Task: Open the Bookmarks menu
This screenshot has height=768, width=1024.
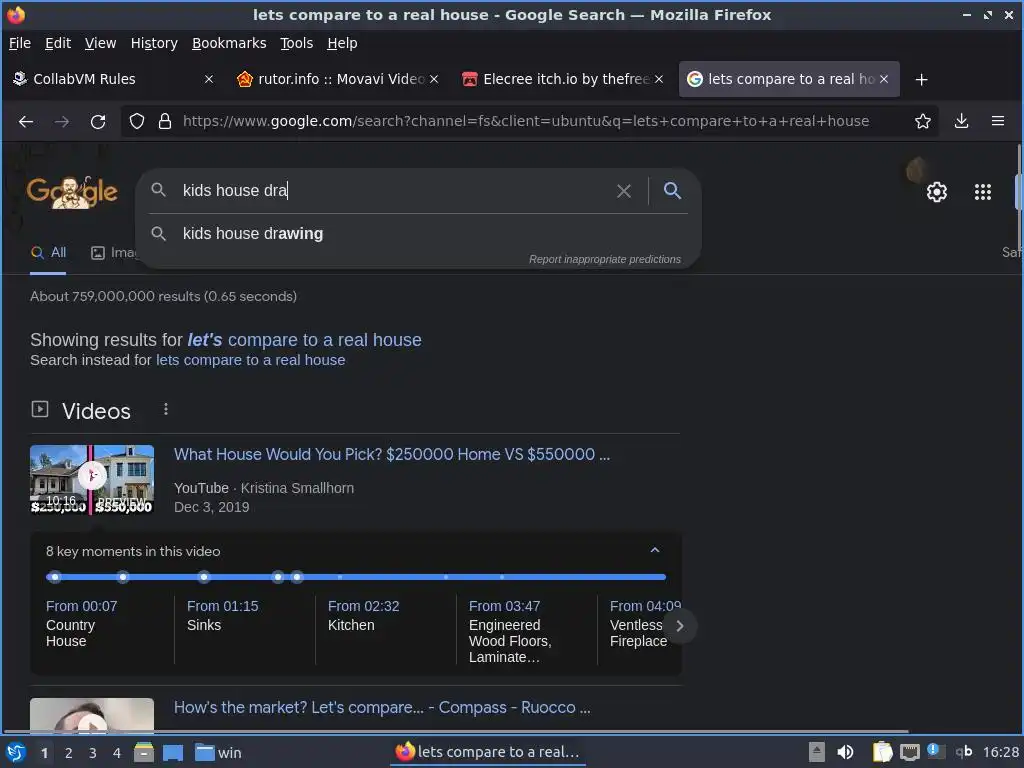Action: click(229, 43)
